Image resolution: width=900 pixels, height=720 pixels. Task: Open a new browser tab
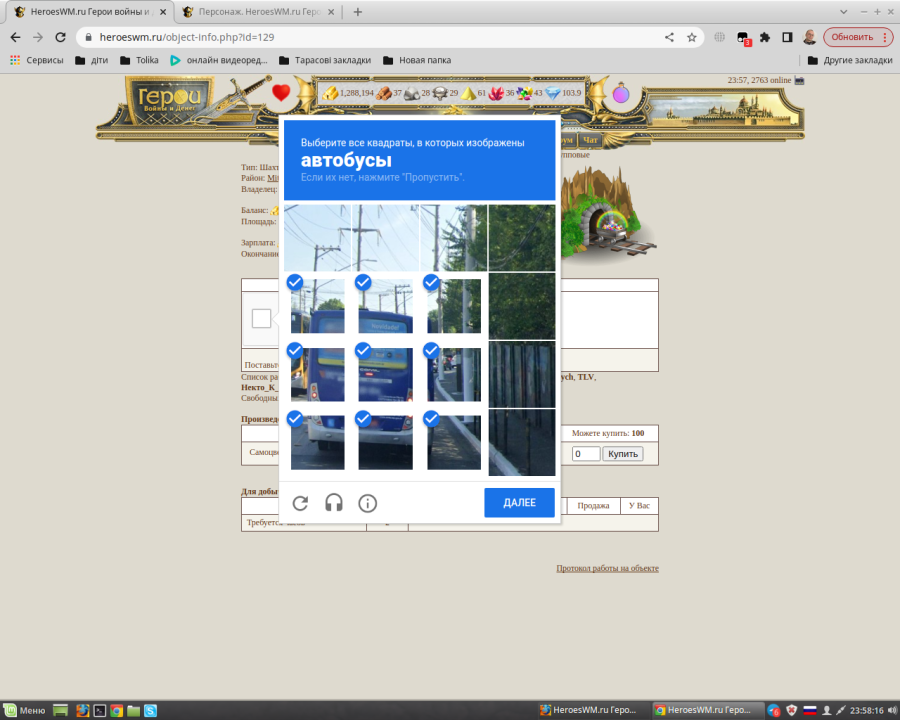tap(358, 11)
